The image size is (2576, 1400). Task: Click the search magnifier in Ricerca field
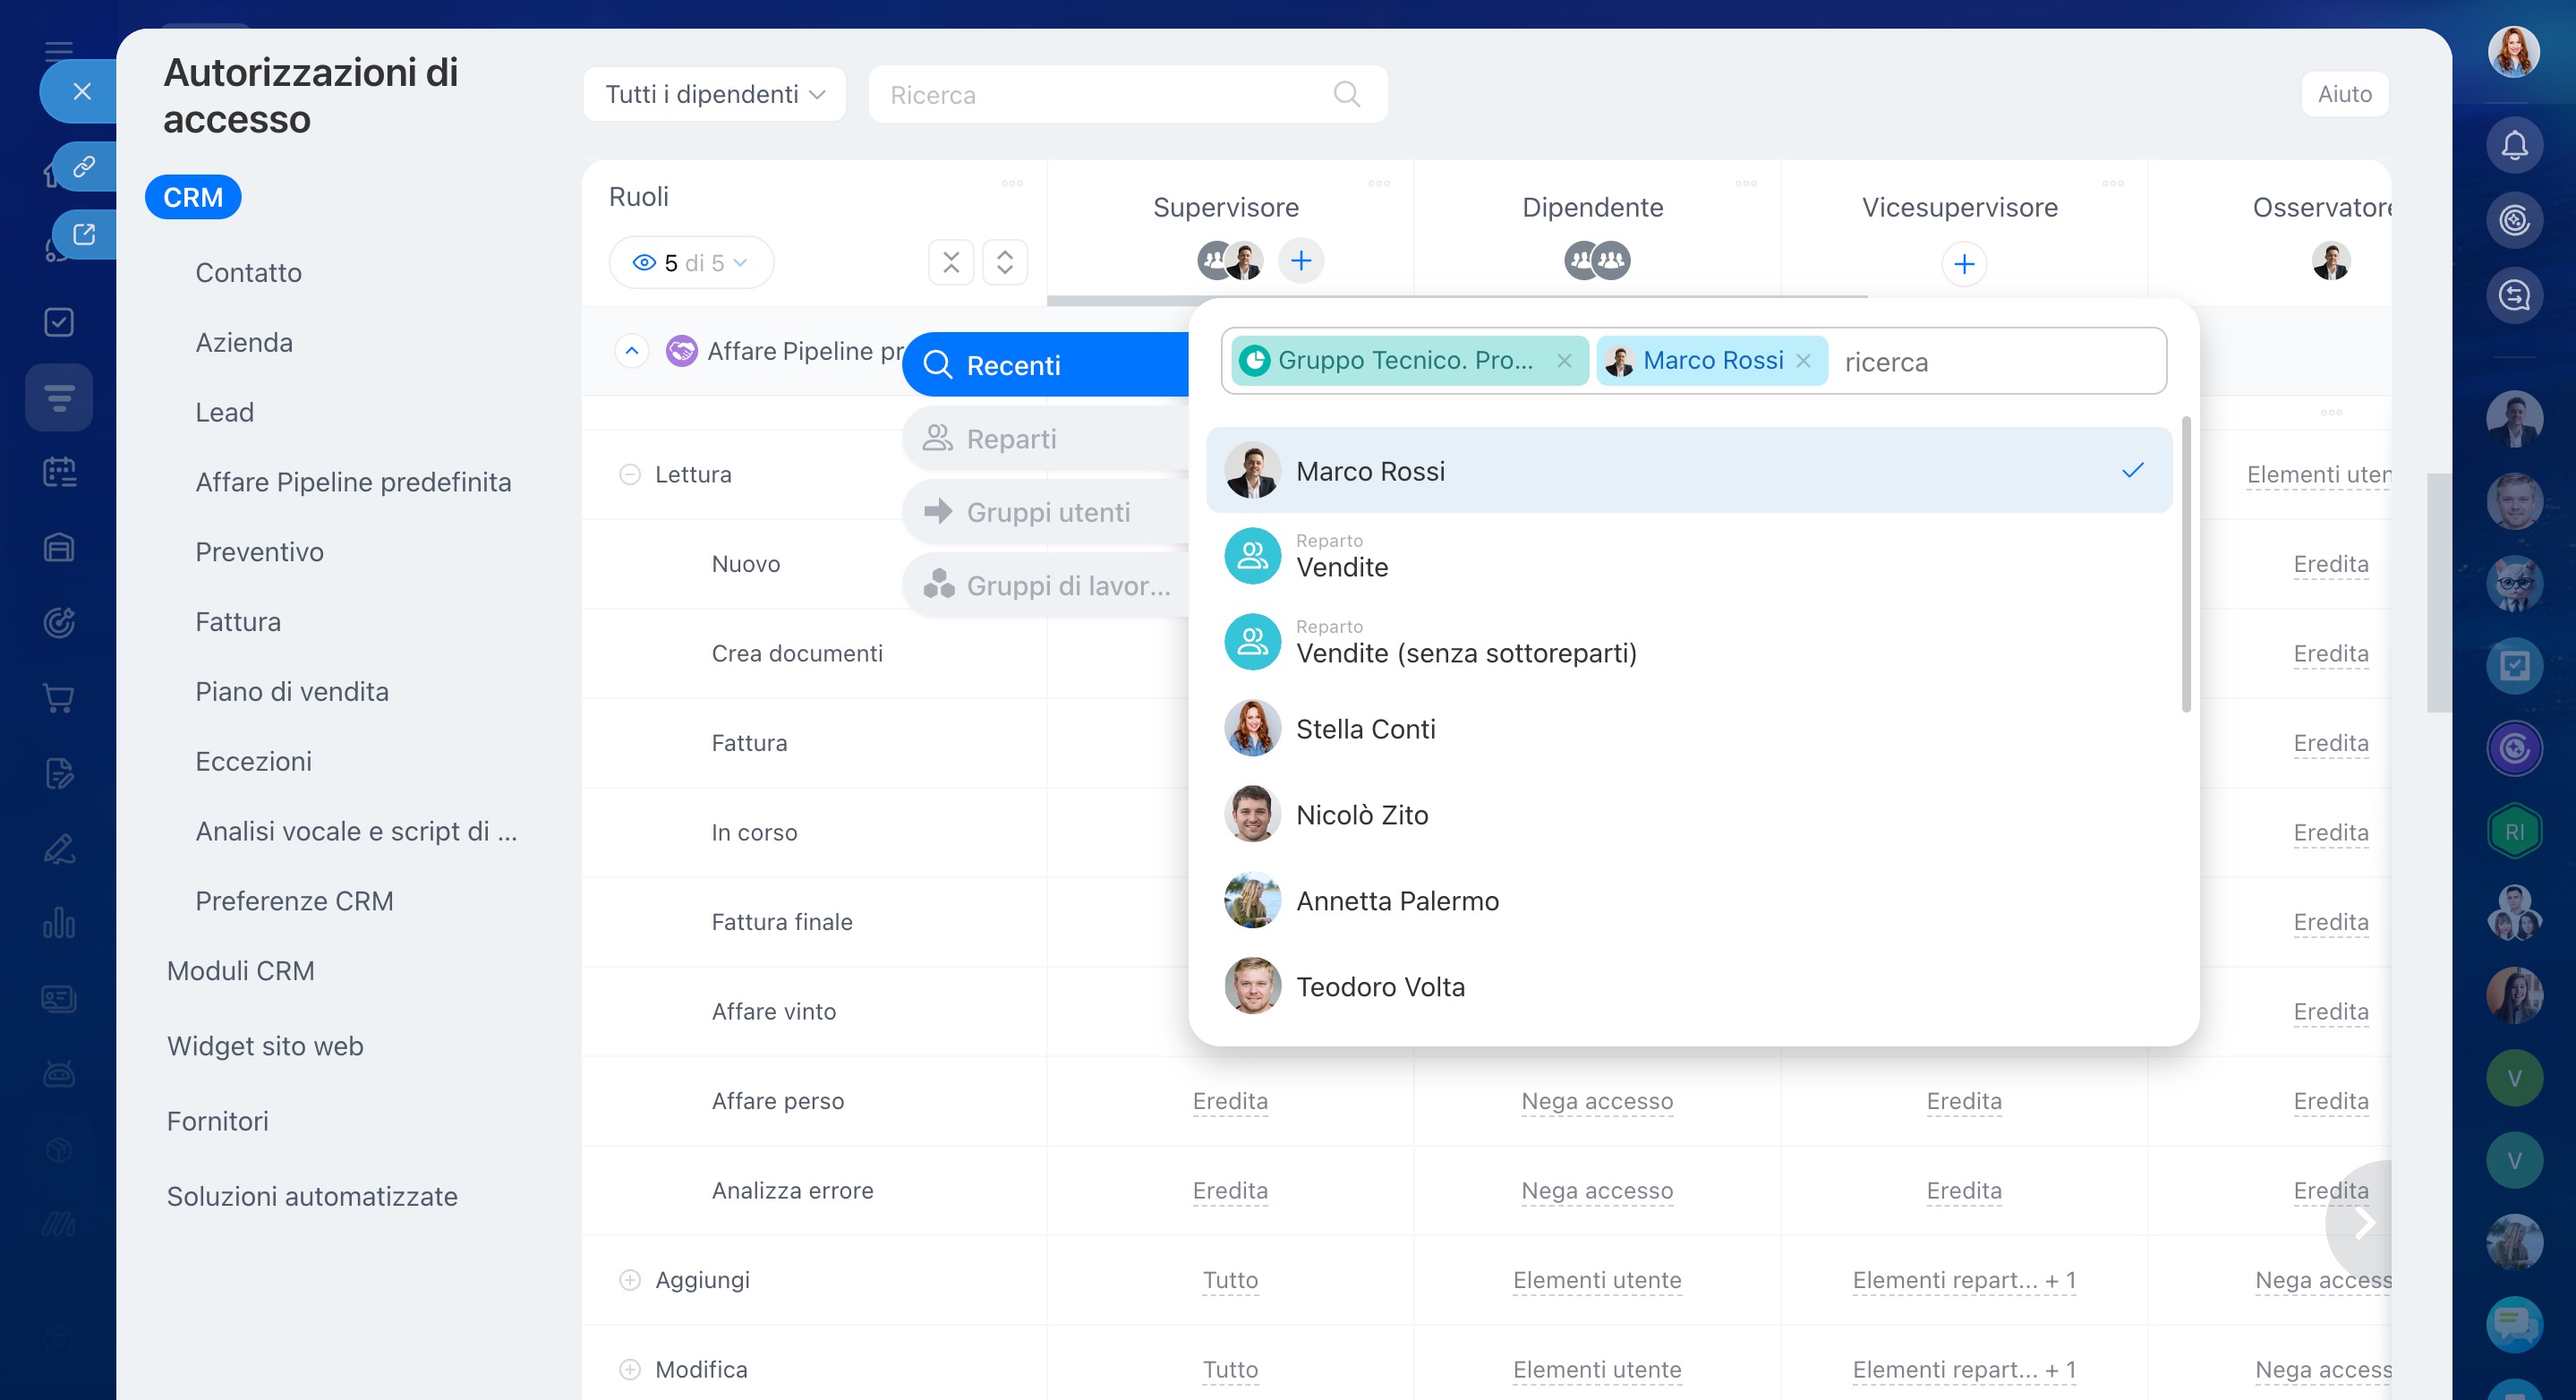pos(1346,94)
